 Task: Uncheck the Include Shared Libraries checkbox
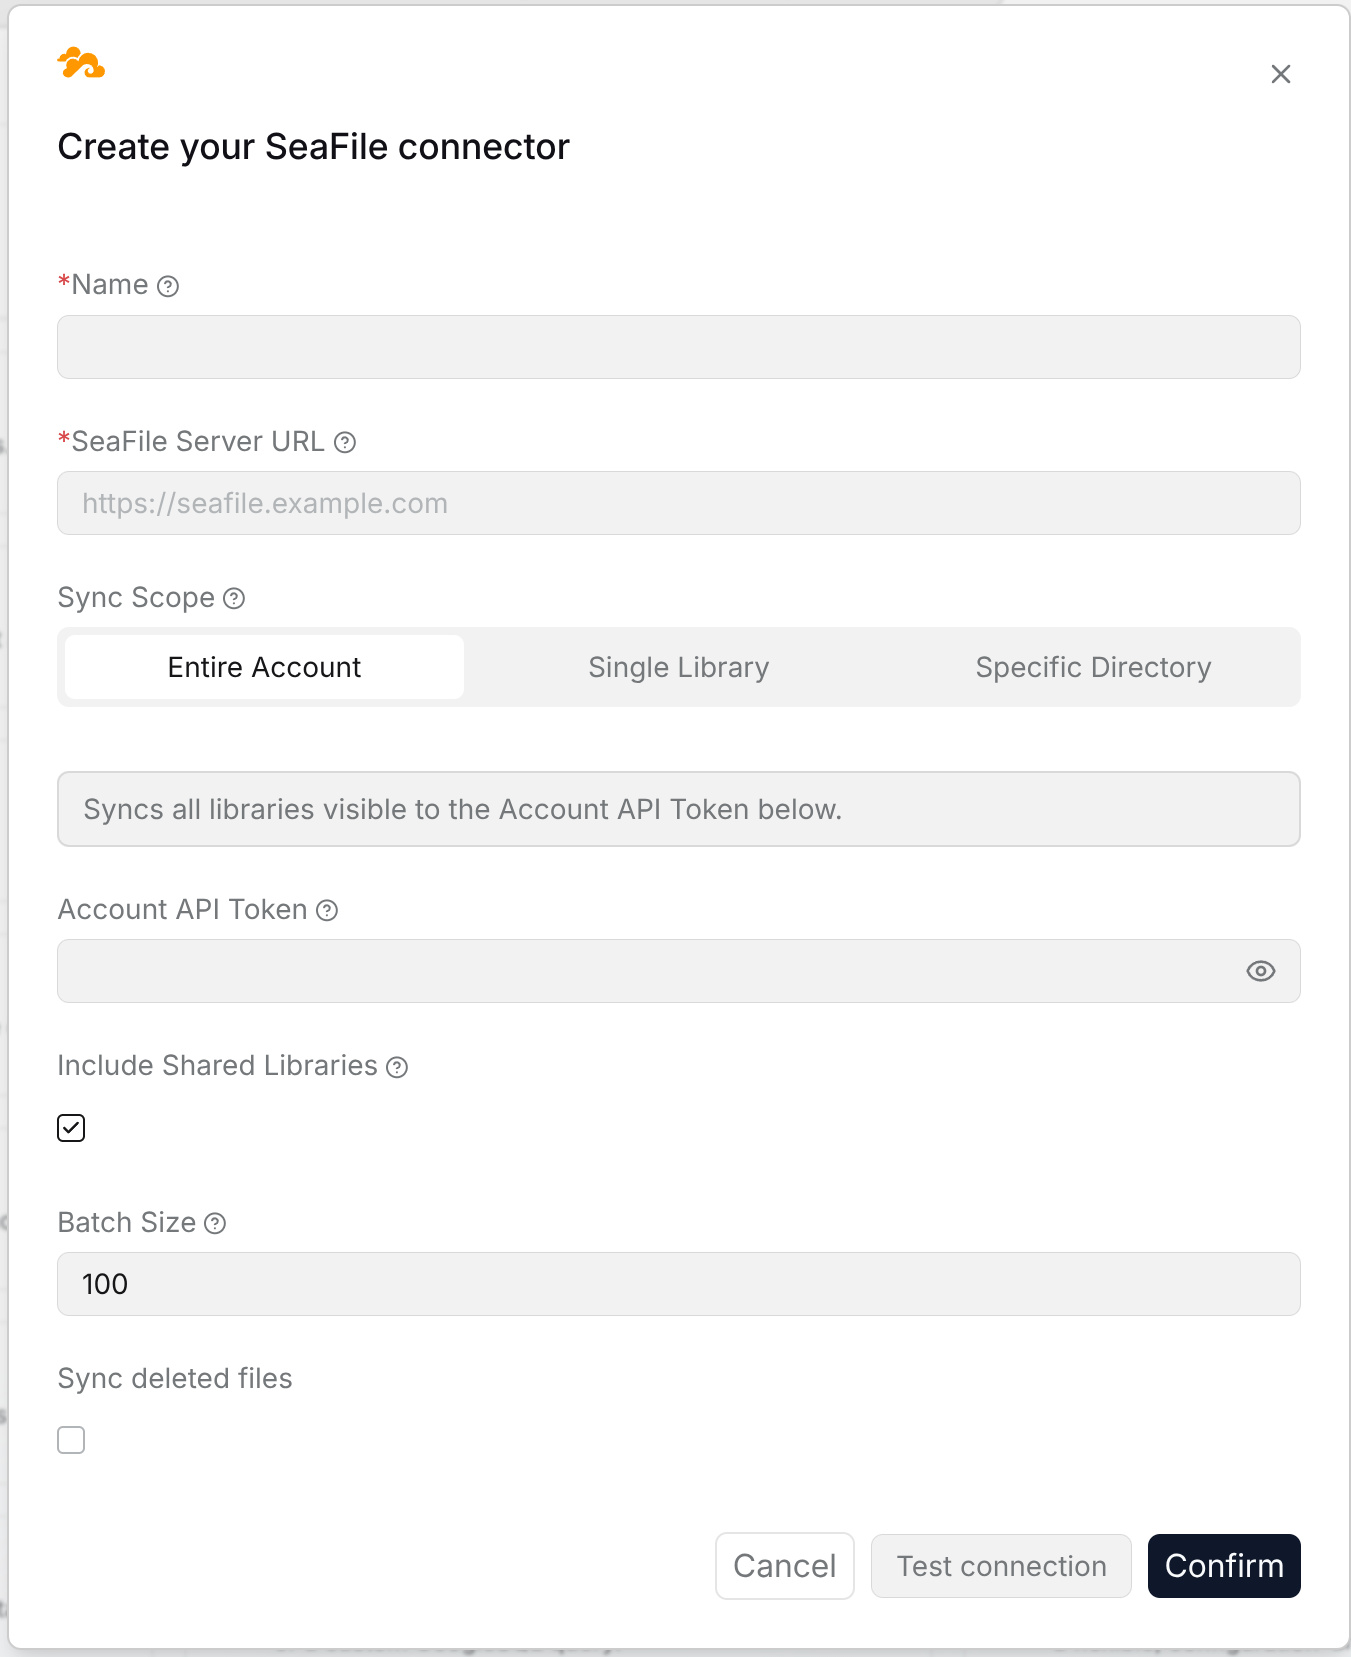(x=71, y=1128)
